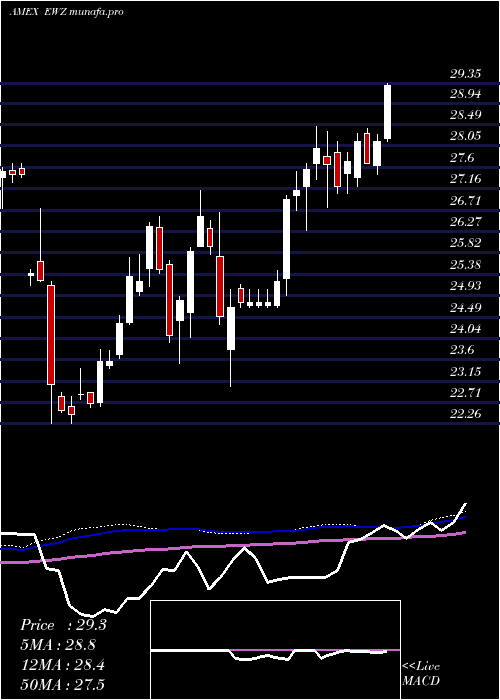Click the AMEX EWZ munafa.pro chart title
The height and width of the screenshot is (700, 500).
tap(66, 12)
